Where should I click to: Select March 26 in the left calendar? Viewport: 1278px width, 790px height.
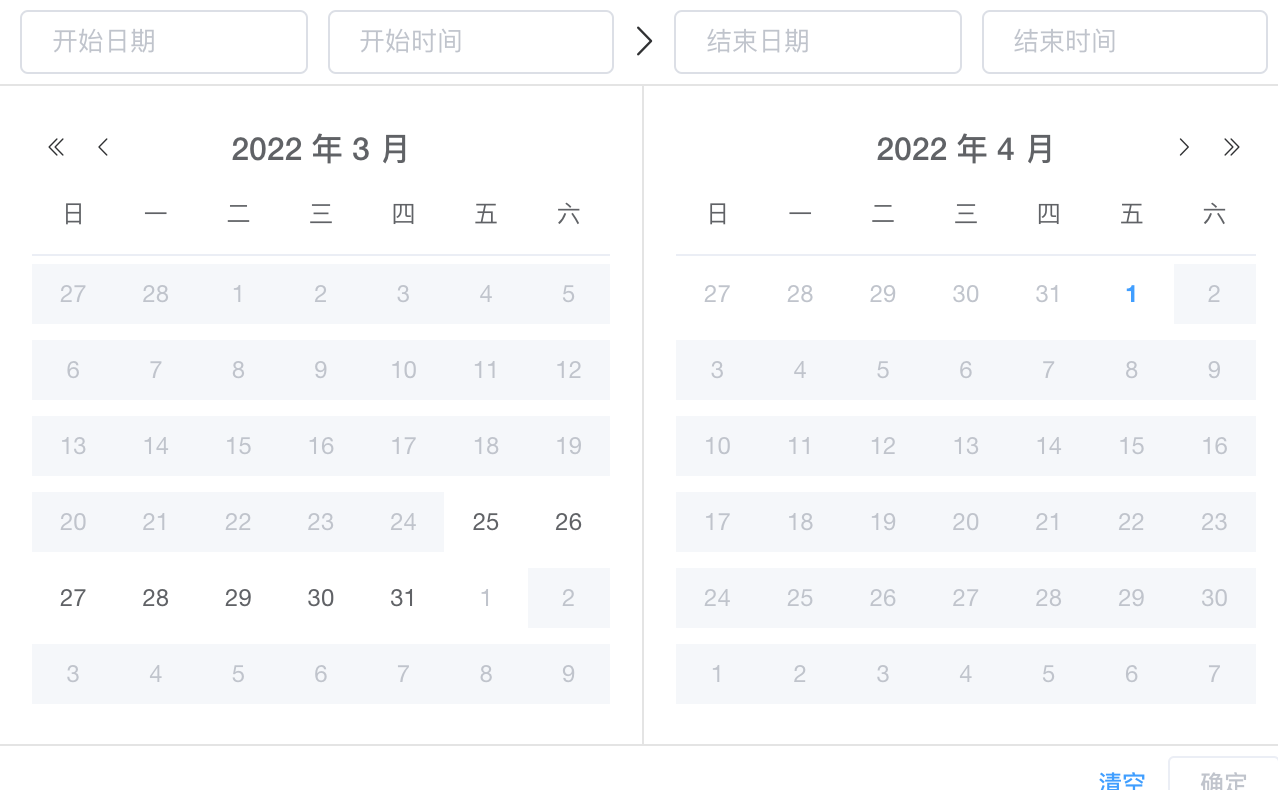568,521
